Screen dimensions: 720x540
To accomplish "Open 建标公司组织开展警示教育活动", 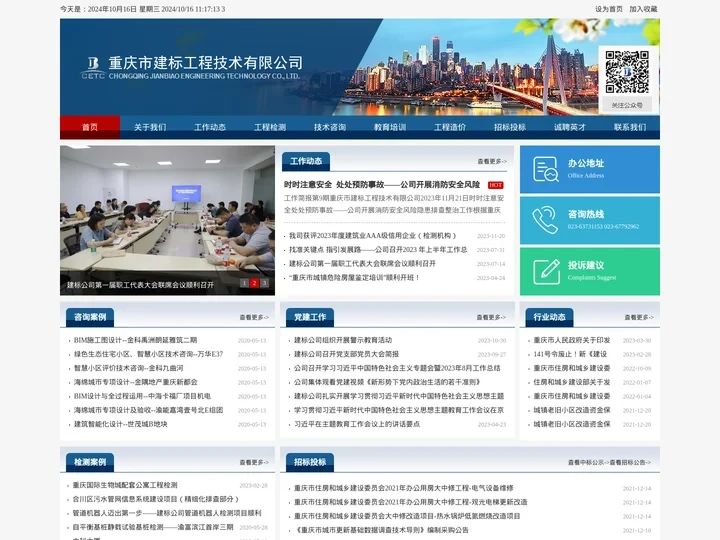I will [x=343, y=340].
